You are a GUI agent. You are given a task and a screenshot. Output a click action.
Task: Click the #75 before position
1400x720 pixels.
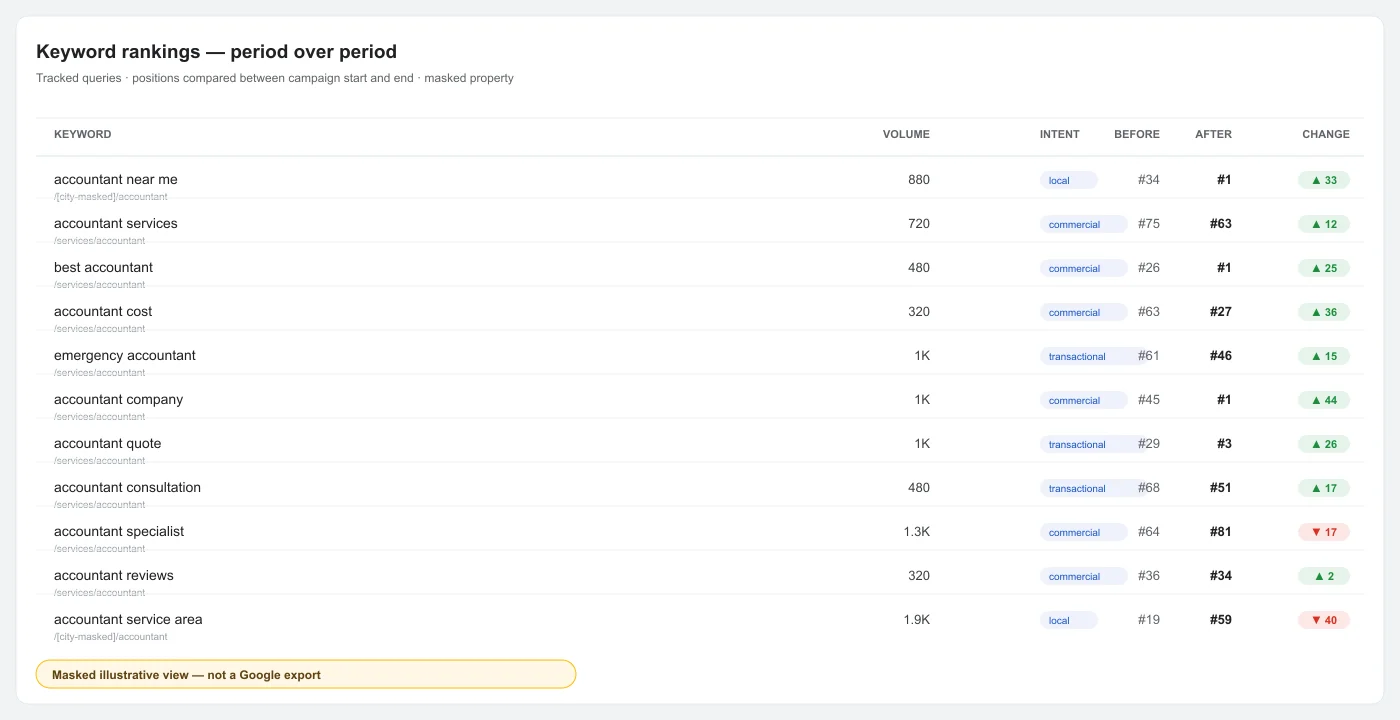(1149, 224)
